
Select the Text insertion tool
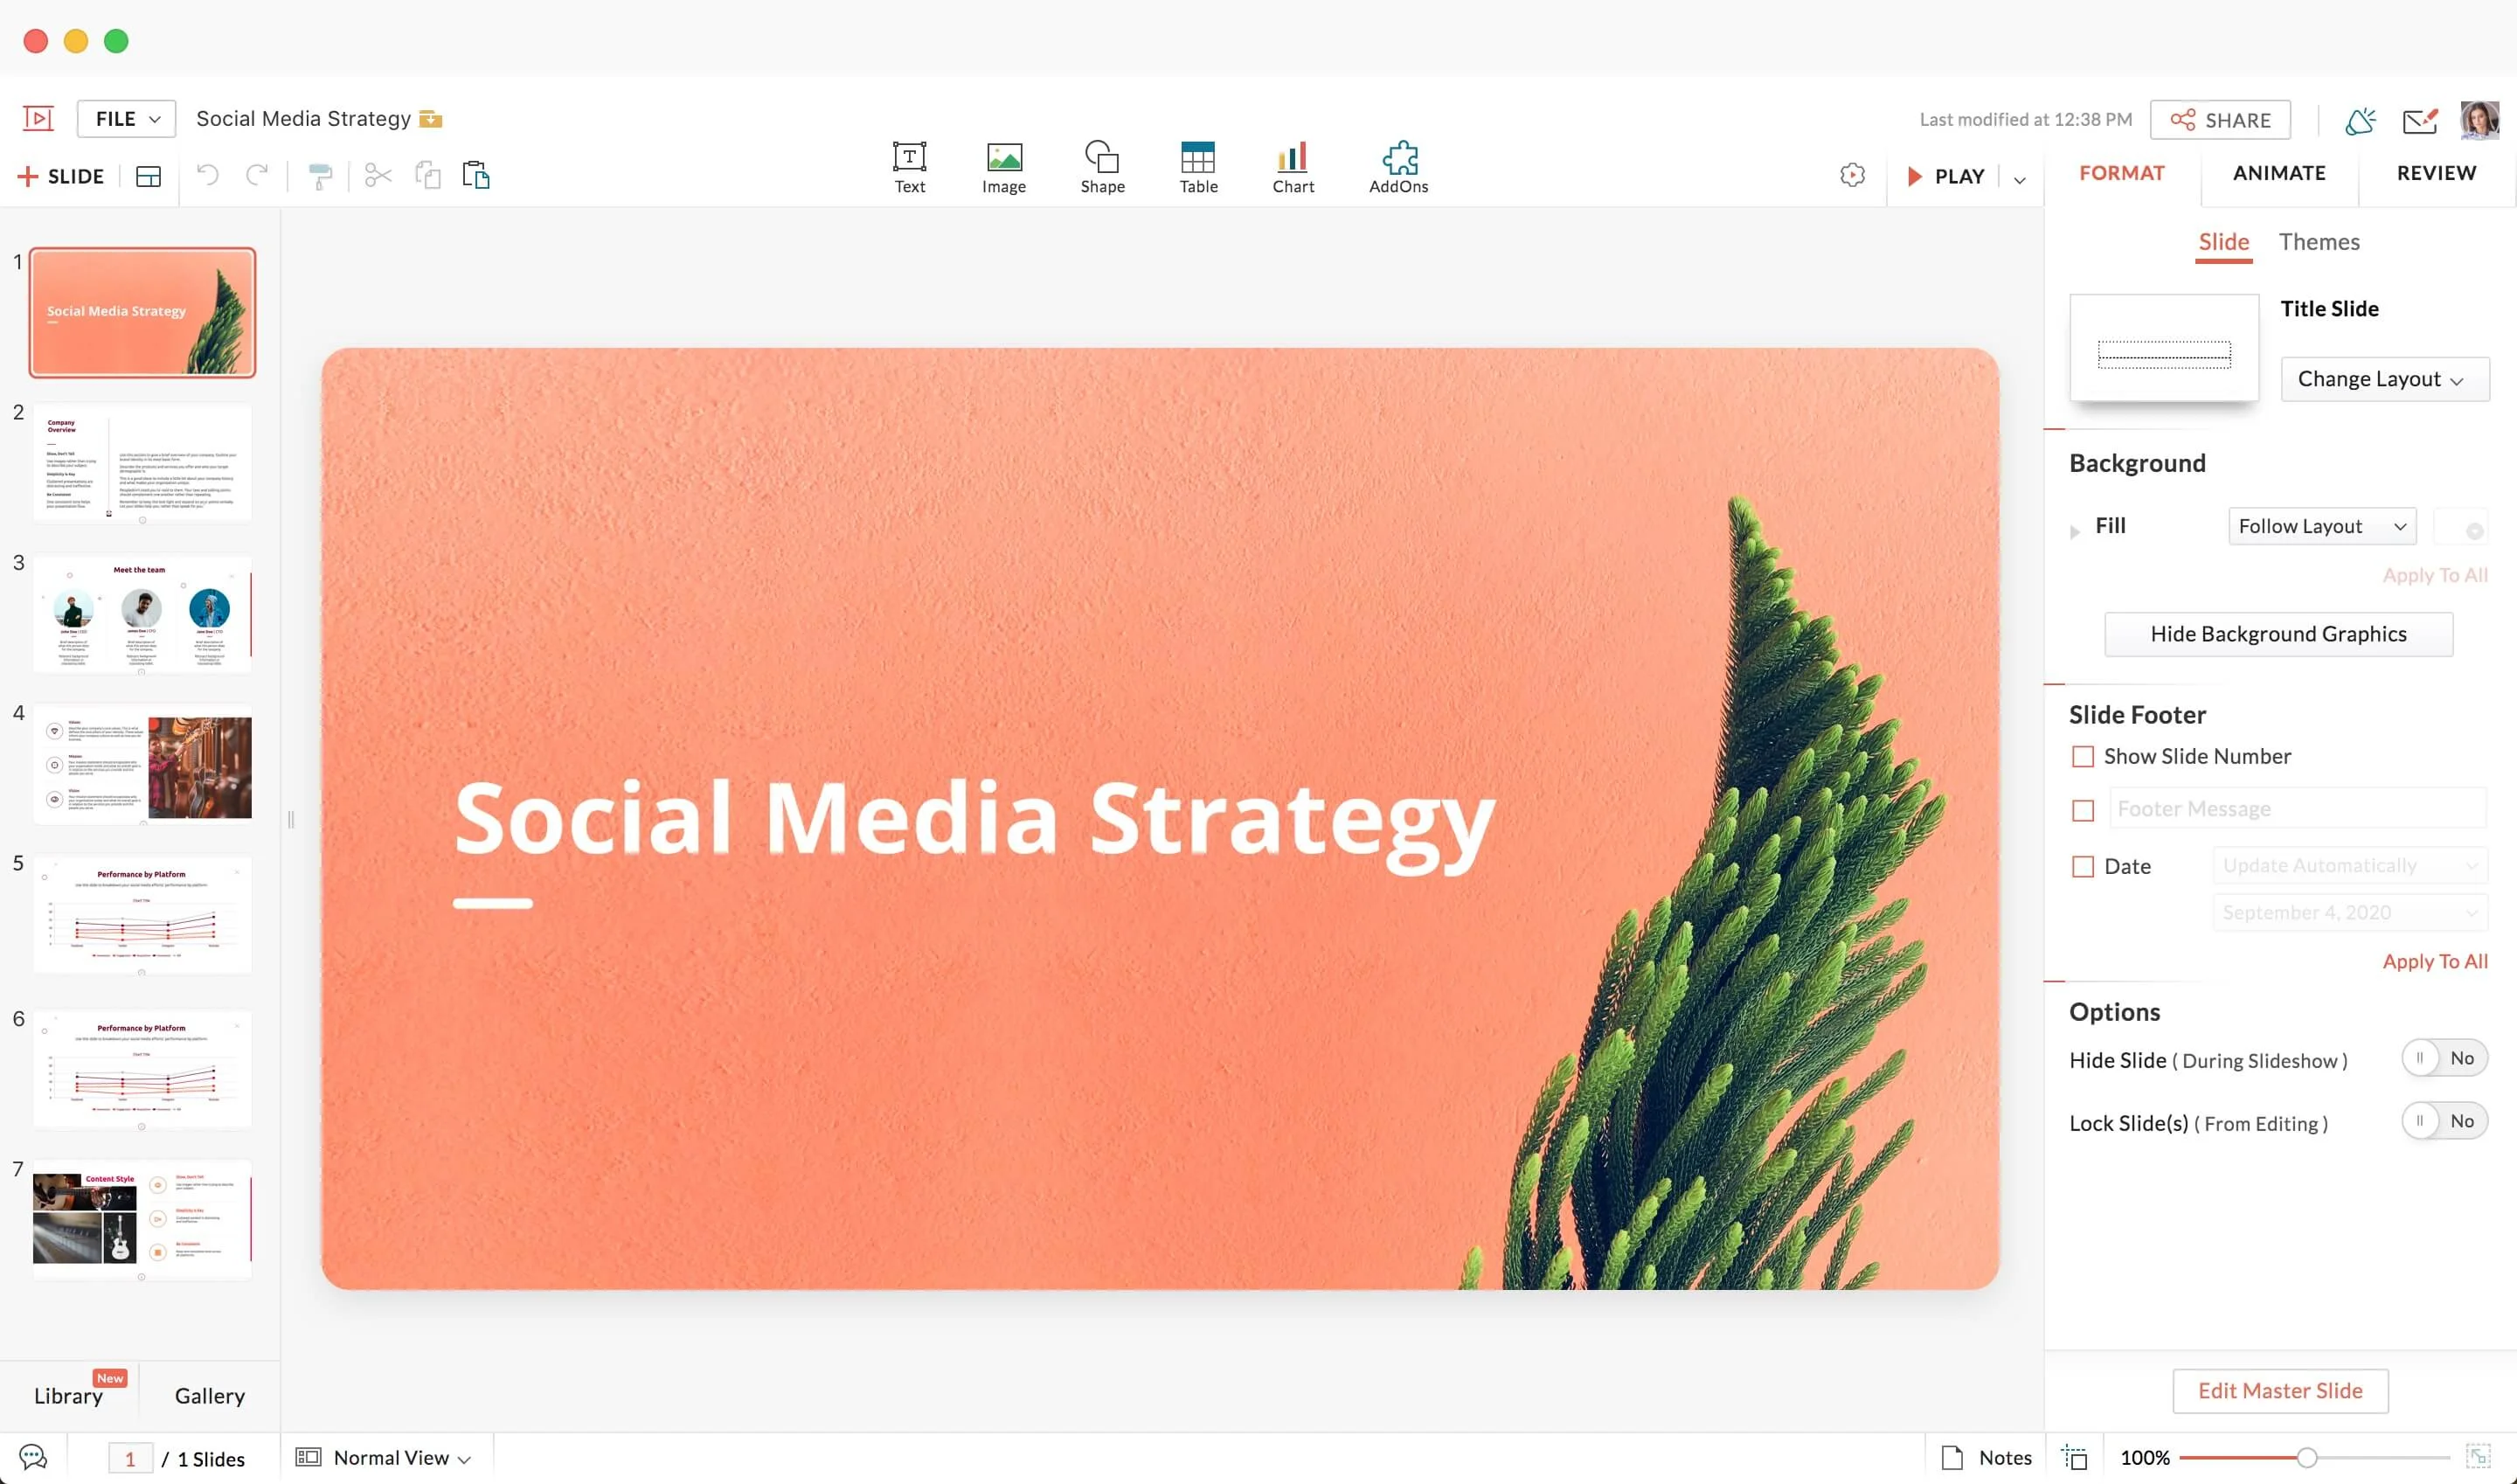[x=910, y=166]
